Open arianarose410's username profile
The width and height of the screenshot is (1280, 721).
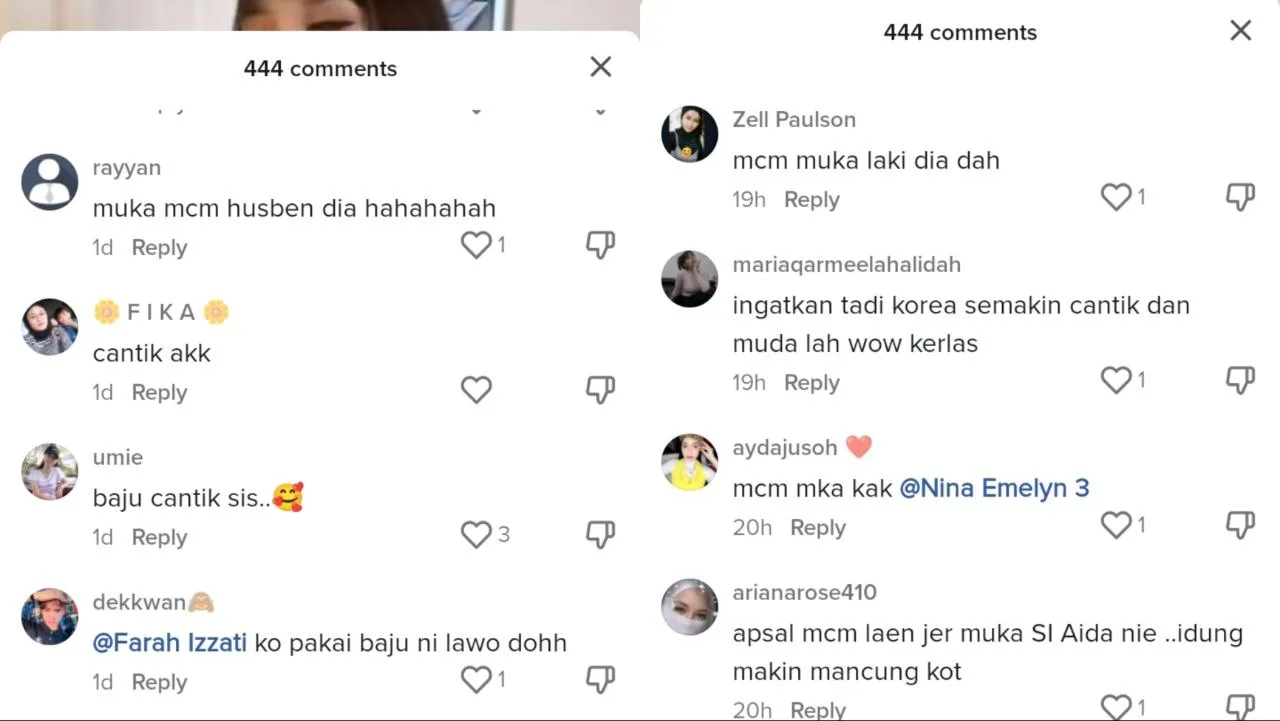[804, 592]
